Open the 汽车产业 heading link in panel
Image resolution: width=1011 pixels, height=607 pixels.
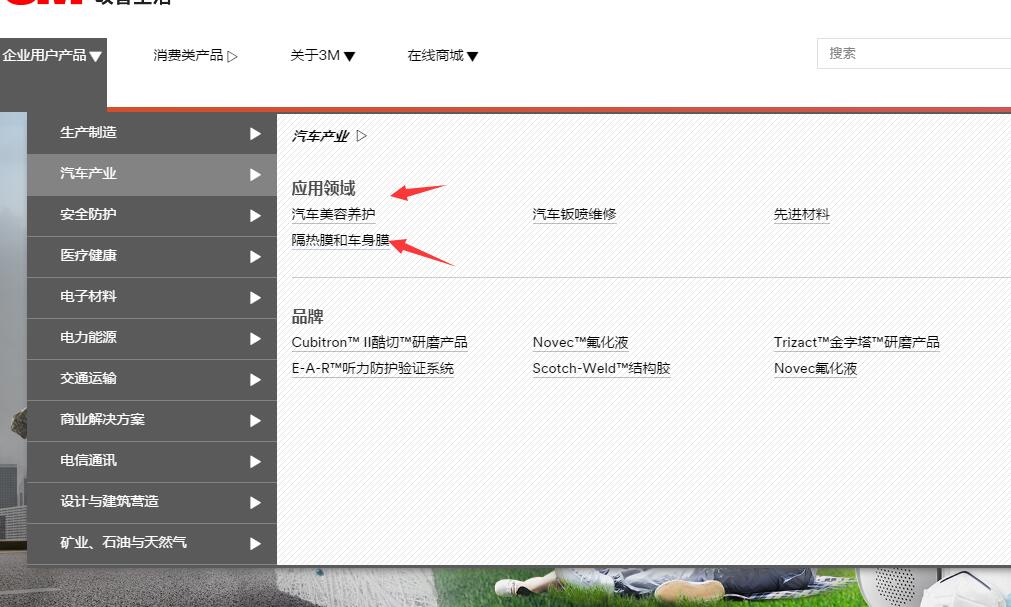pyautogui.click(x=329, y=136)
